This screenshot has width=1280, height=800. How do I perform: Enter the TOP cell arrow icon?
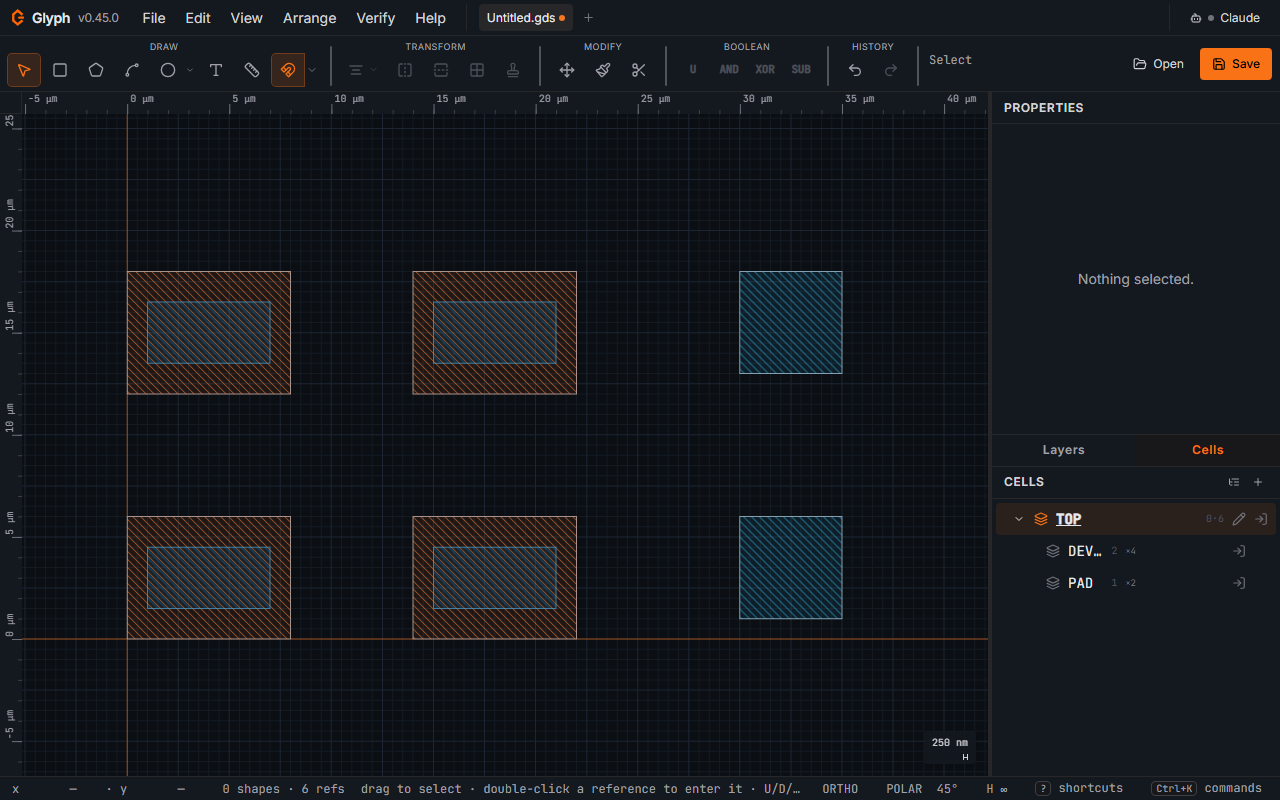click(x=1262, y=519)
